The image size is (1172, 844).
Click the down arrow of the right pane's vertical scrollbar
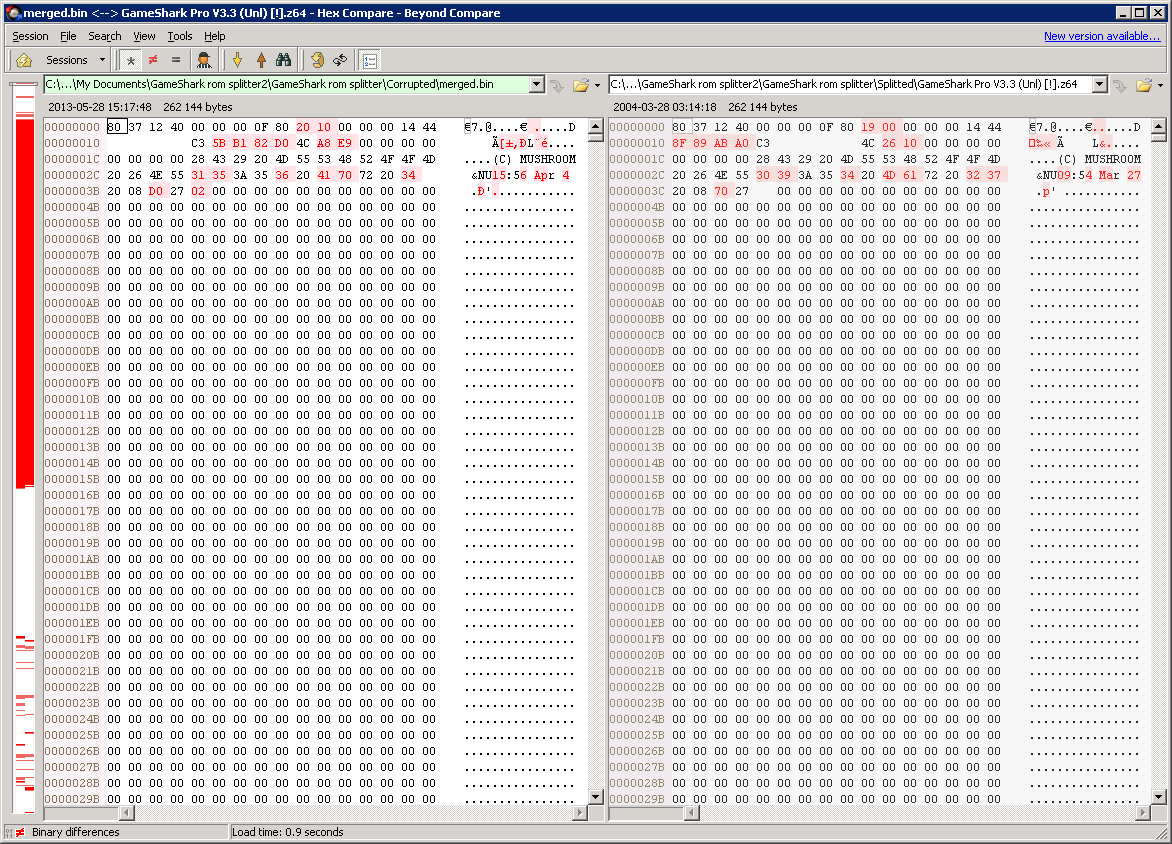click(1159, 797)
